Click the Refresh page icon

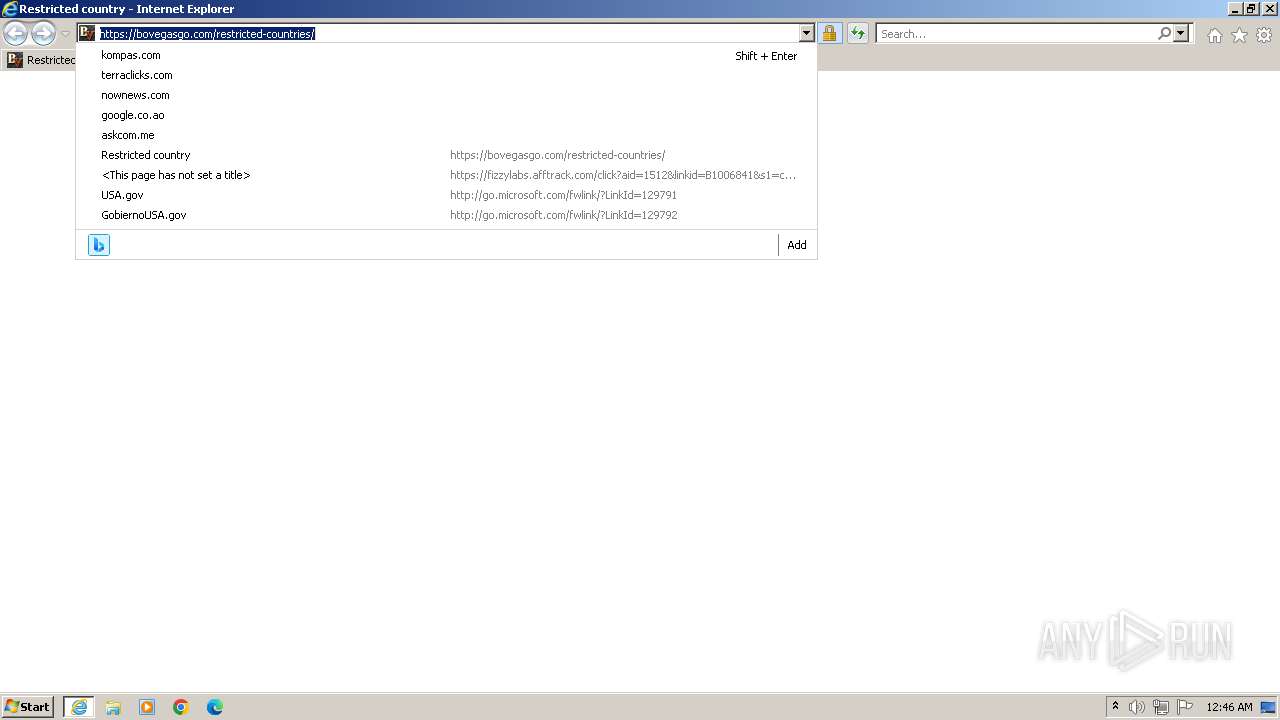(858, 34)
